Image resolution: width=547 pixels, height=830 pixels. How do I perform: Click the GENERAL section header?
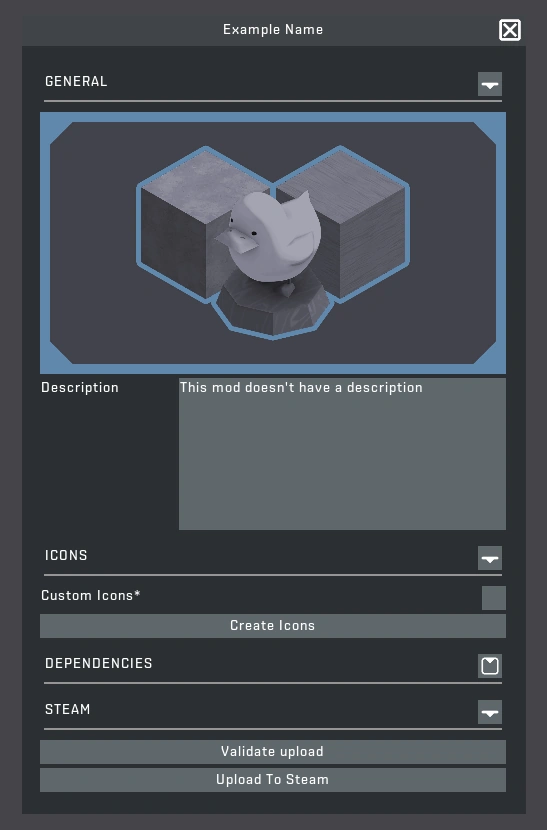click(x=76, y=82)
